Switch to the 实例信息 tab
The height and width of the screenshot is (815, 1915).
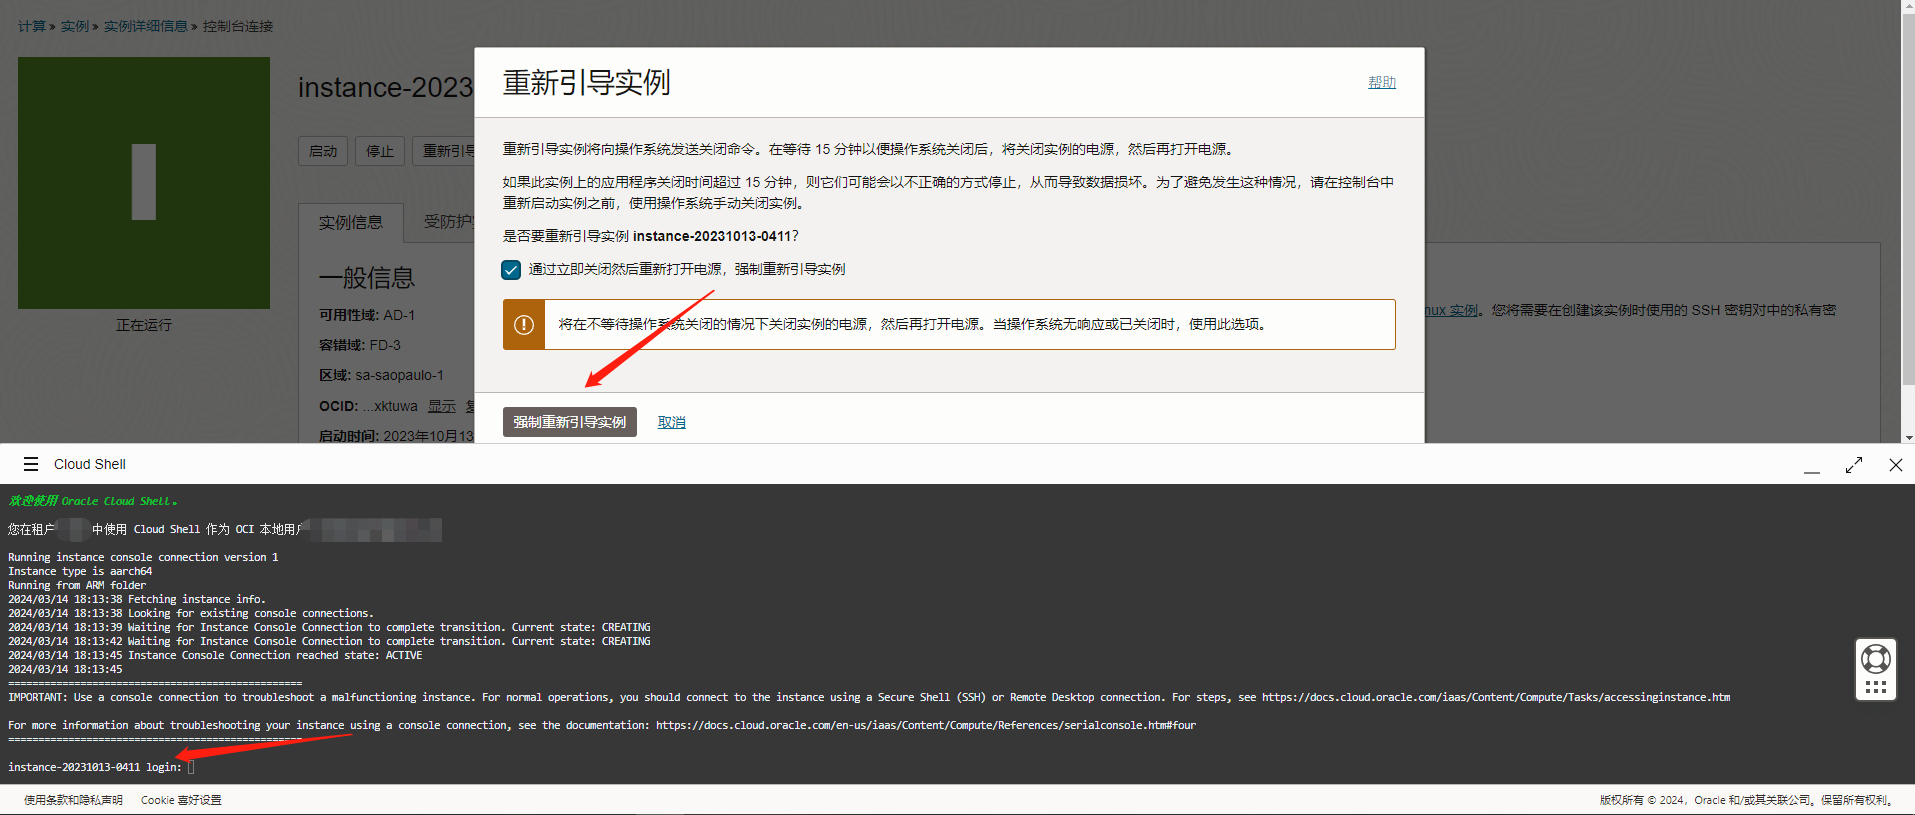coord(350,223)
